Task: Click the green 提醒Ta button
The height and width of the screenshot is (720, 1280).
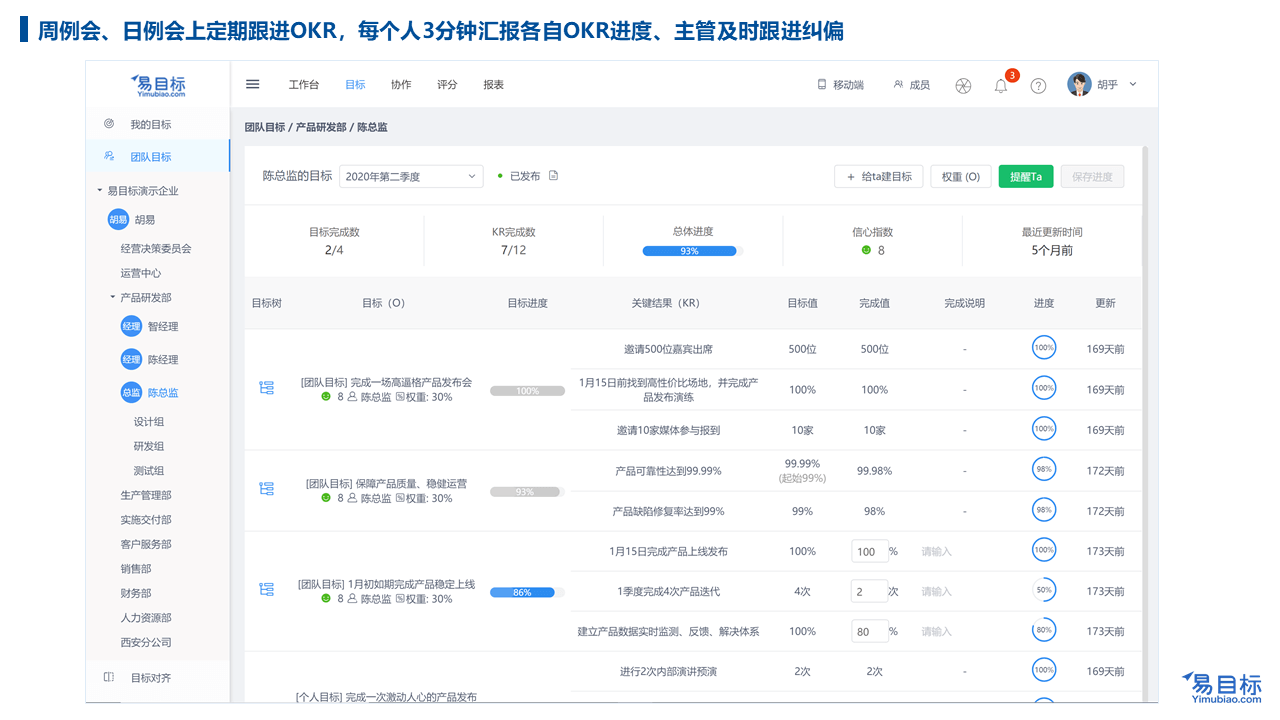Action: click(1026, 176)
